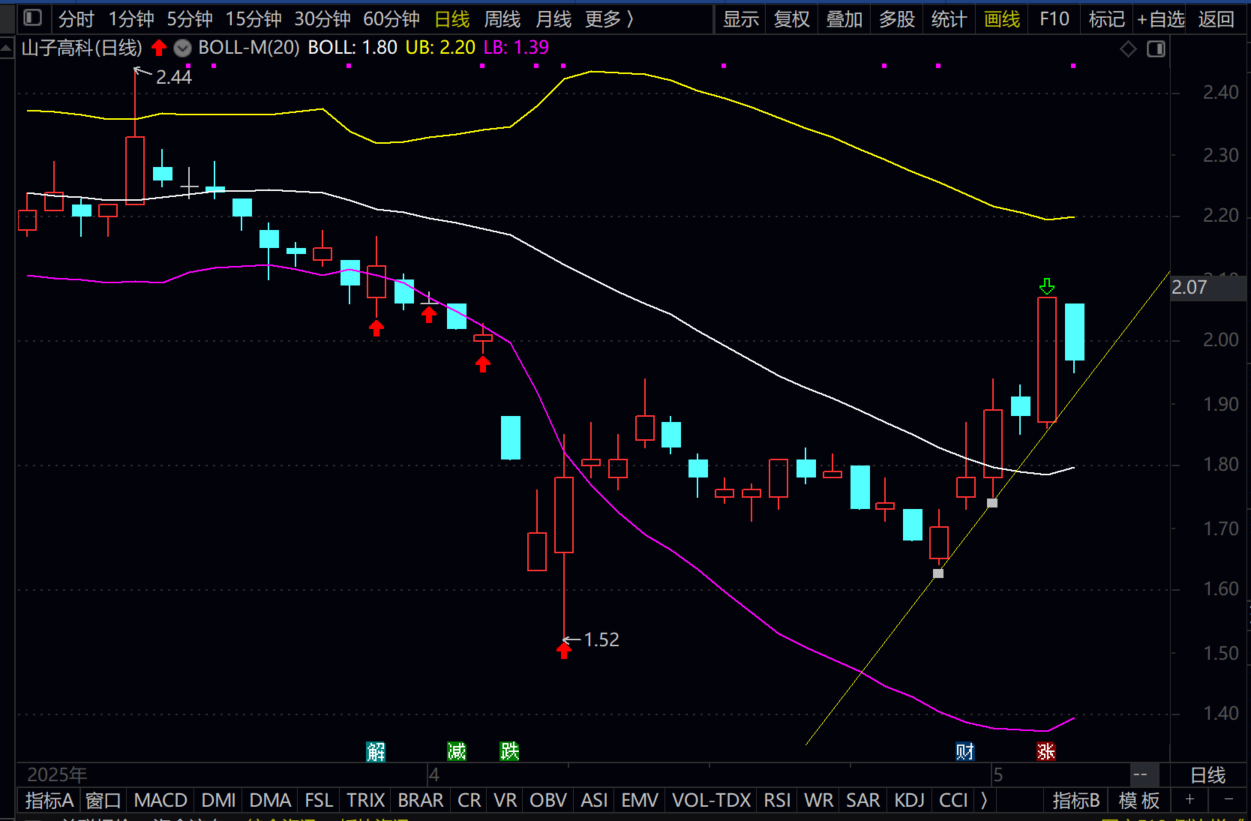Switch indicator to VR
1251x821 pixels.
tap(506, 800)
